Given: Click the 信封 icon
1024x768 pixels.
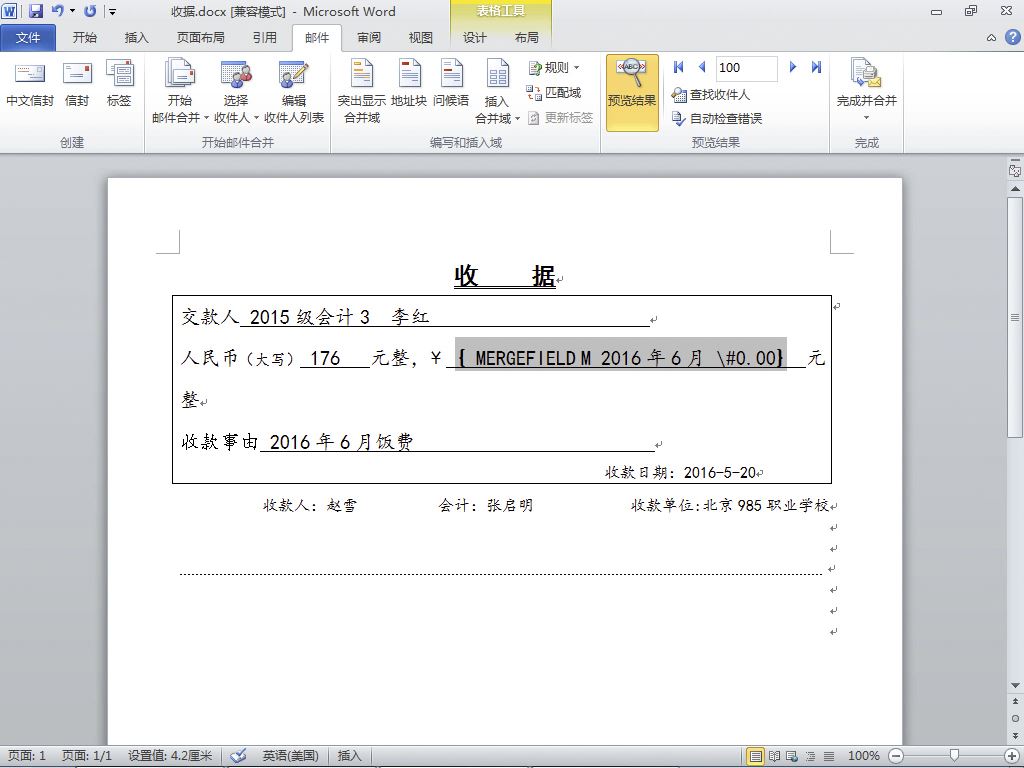Looking at the screenshot, I should coord(77,84).
